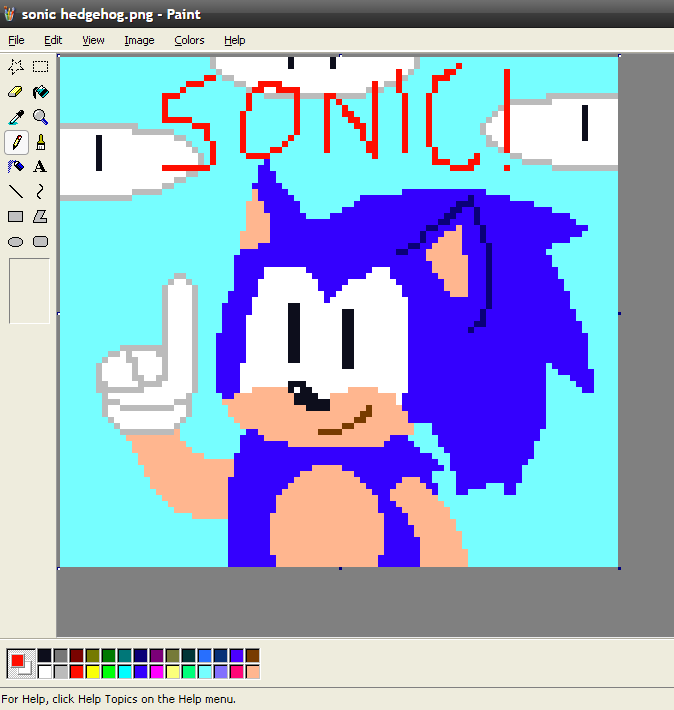This screenshot has height=710, width=674.
Task: Pick the pale yellow palette swatch
Action: tap(173, 672)
